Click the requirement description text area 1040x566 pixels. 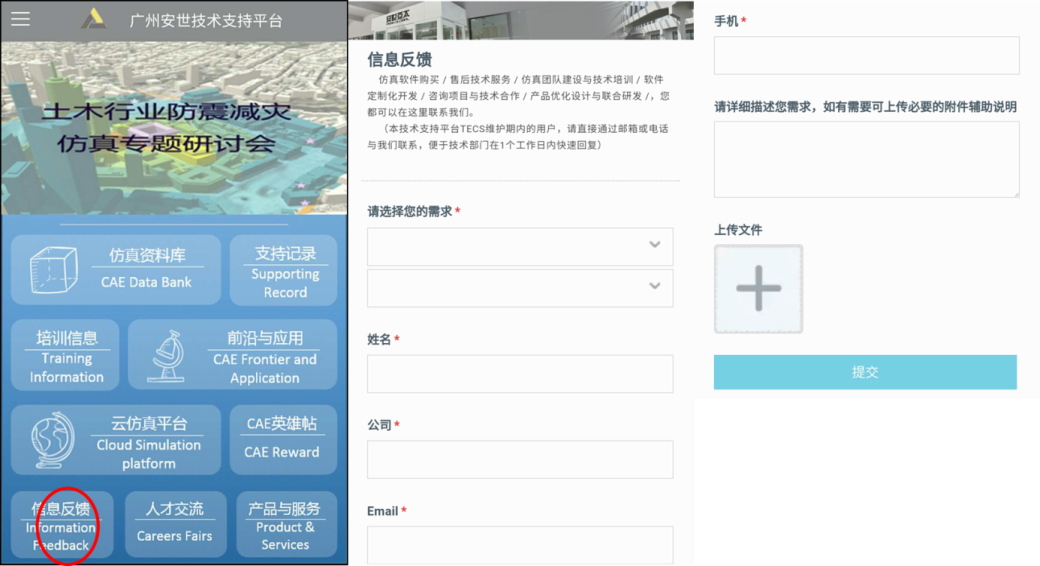[866, 160]
